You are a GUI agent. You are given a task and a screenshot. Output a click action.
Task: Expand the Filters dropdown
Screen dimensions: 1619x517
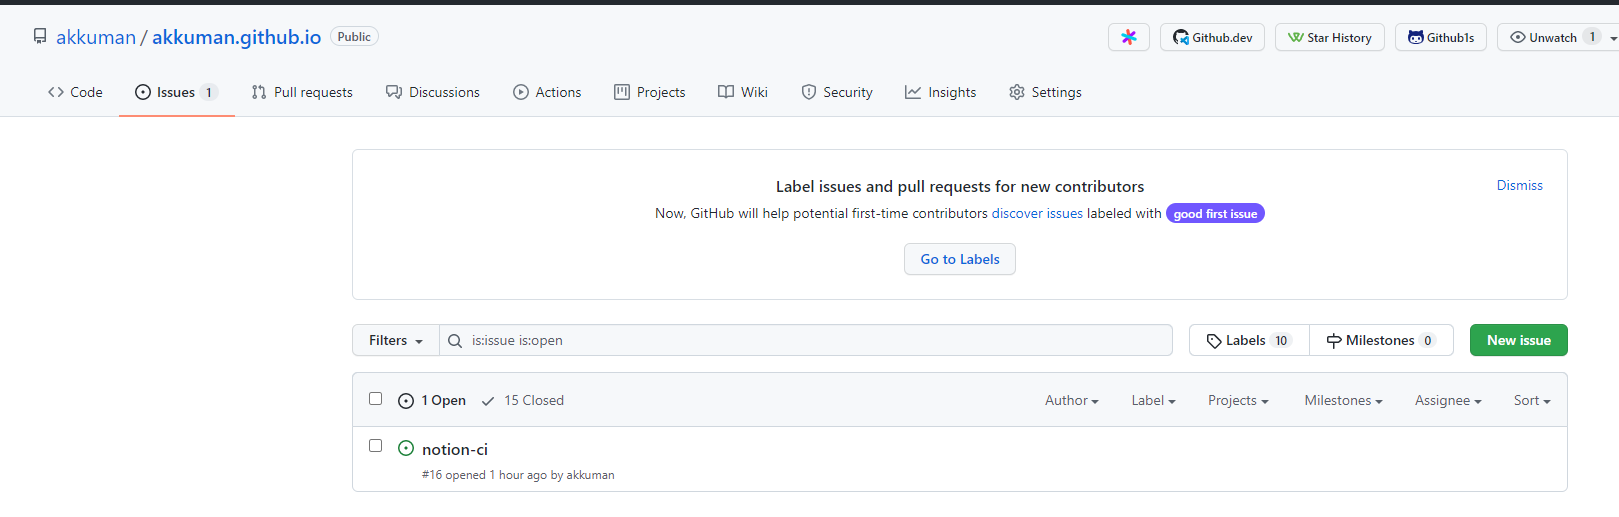[x=396, y=340]
